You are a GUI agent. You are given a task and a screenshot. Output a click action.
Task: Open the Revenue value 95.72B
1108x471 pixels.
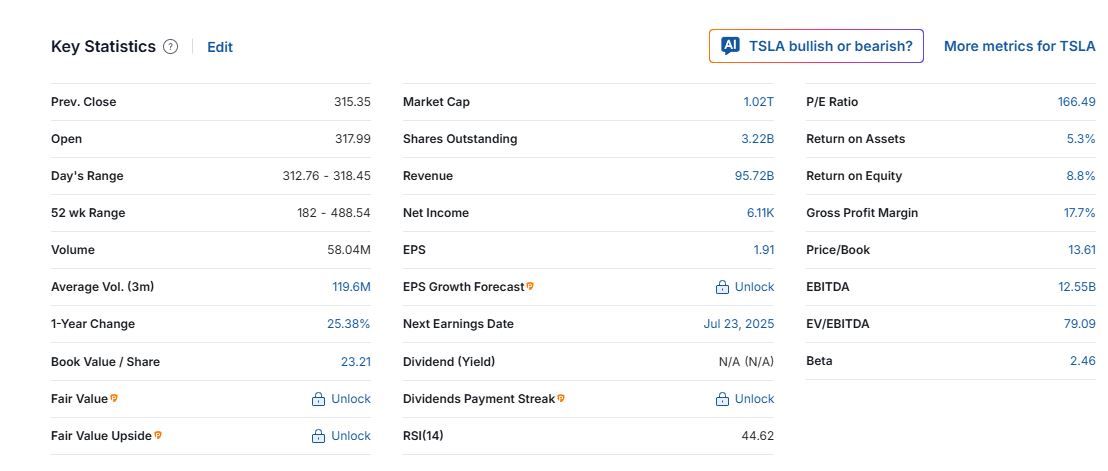pyautogui.click(x=754, y=176)
